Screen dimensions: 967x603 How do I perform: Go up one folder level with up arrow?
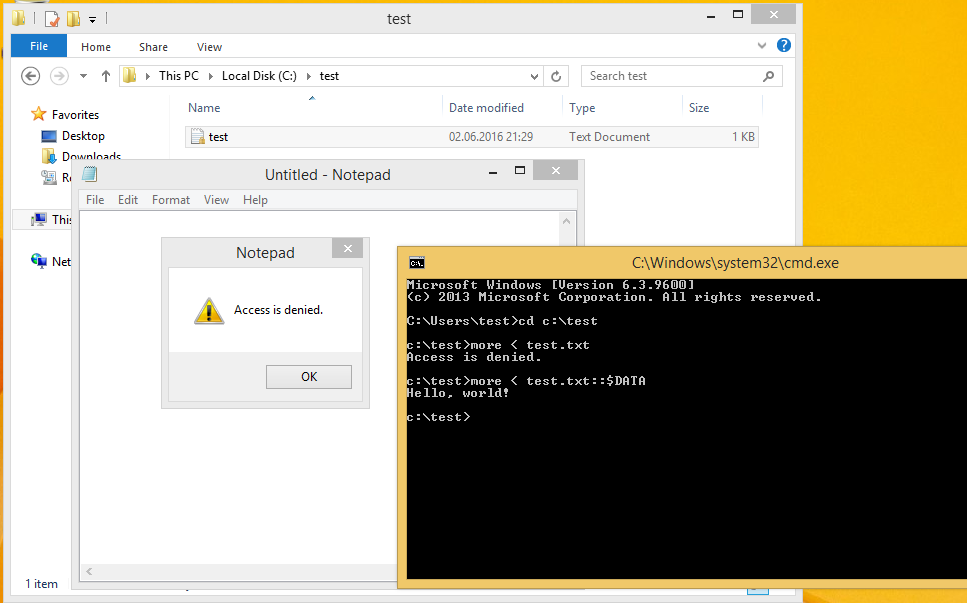tap(105, 76)
